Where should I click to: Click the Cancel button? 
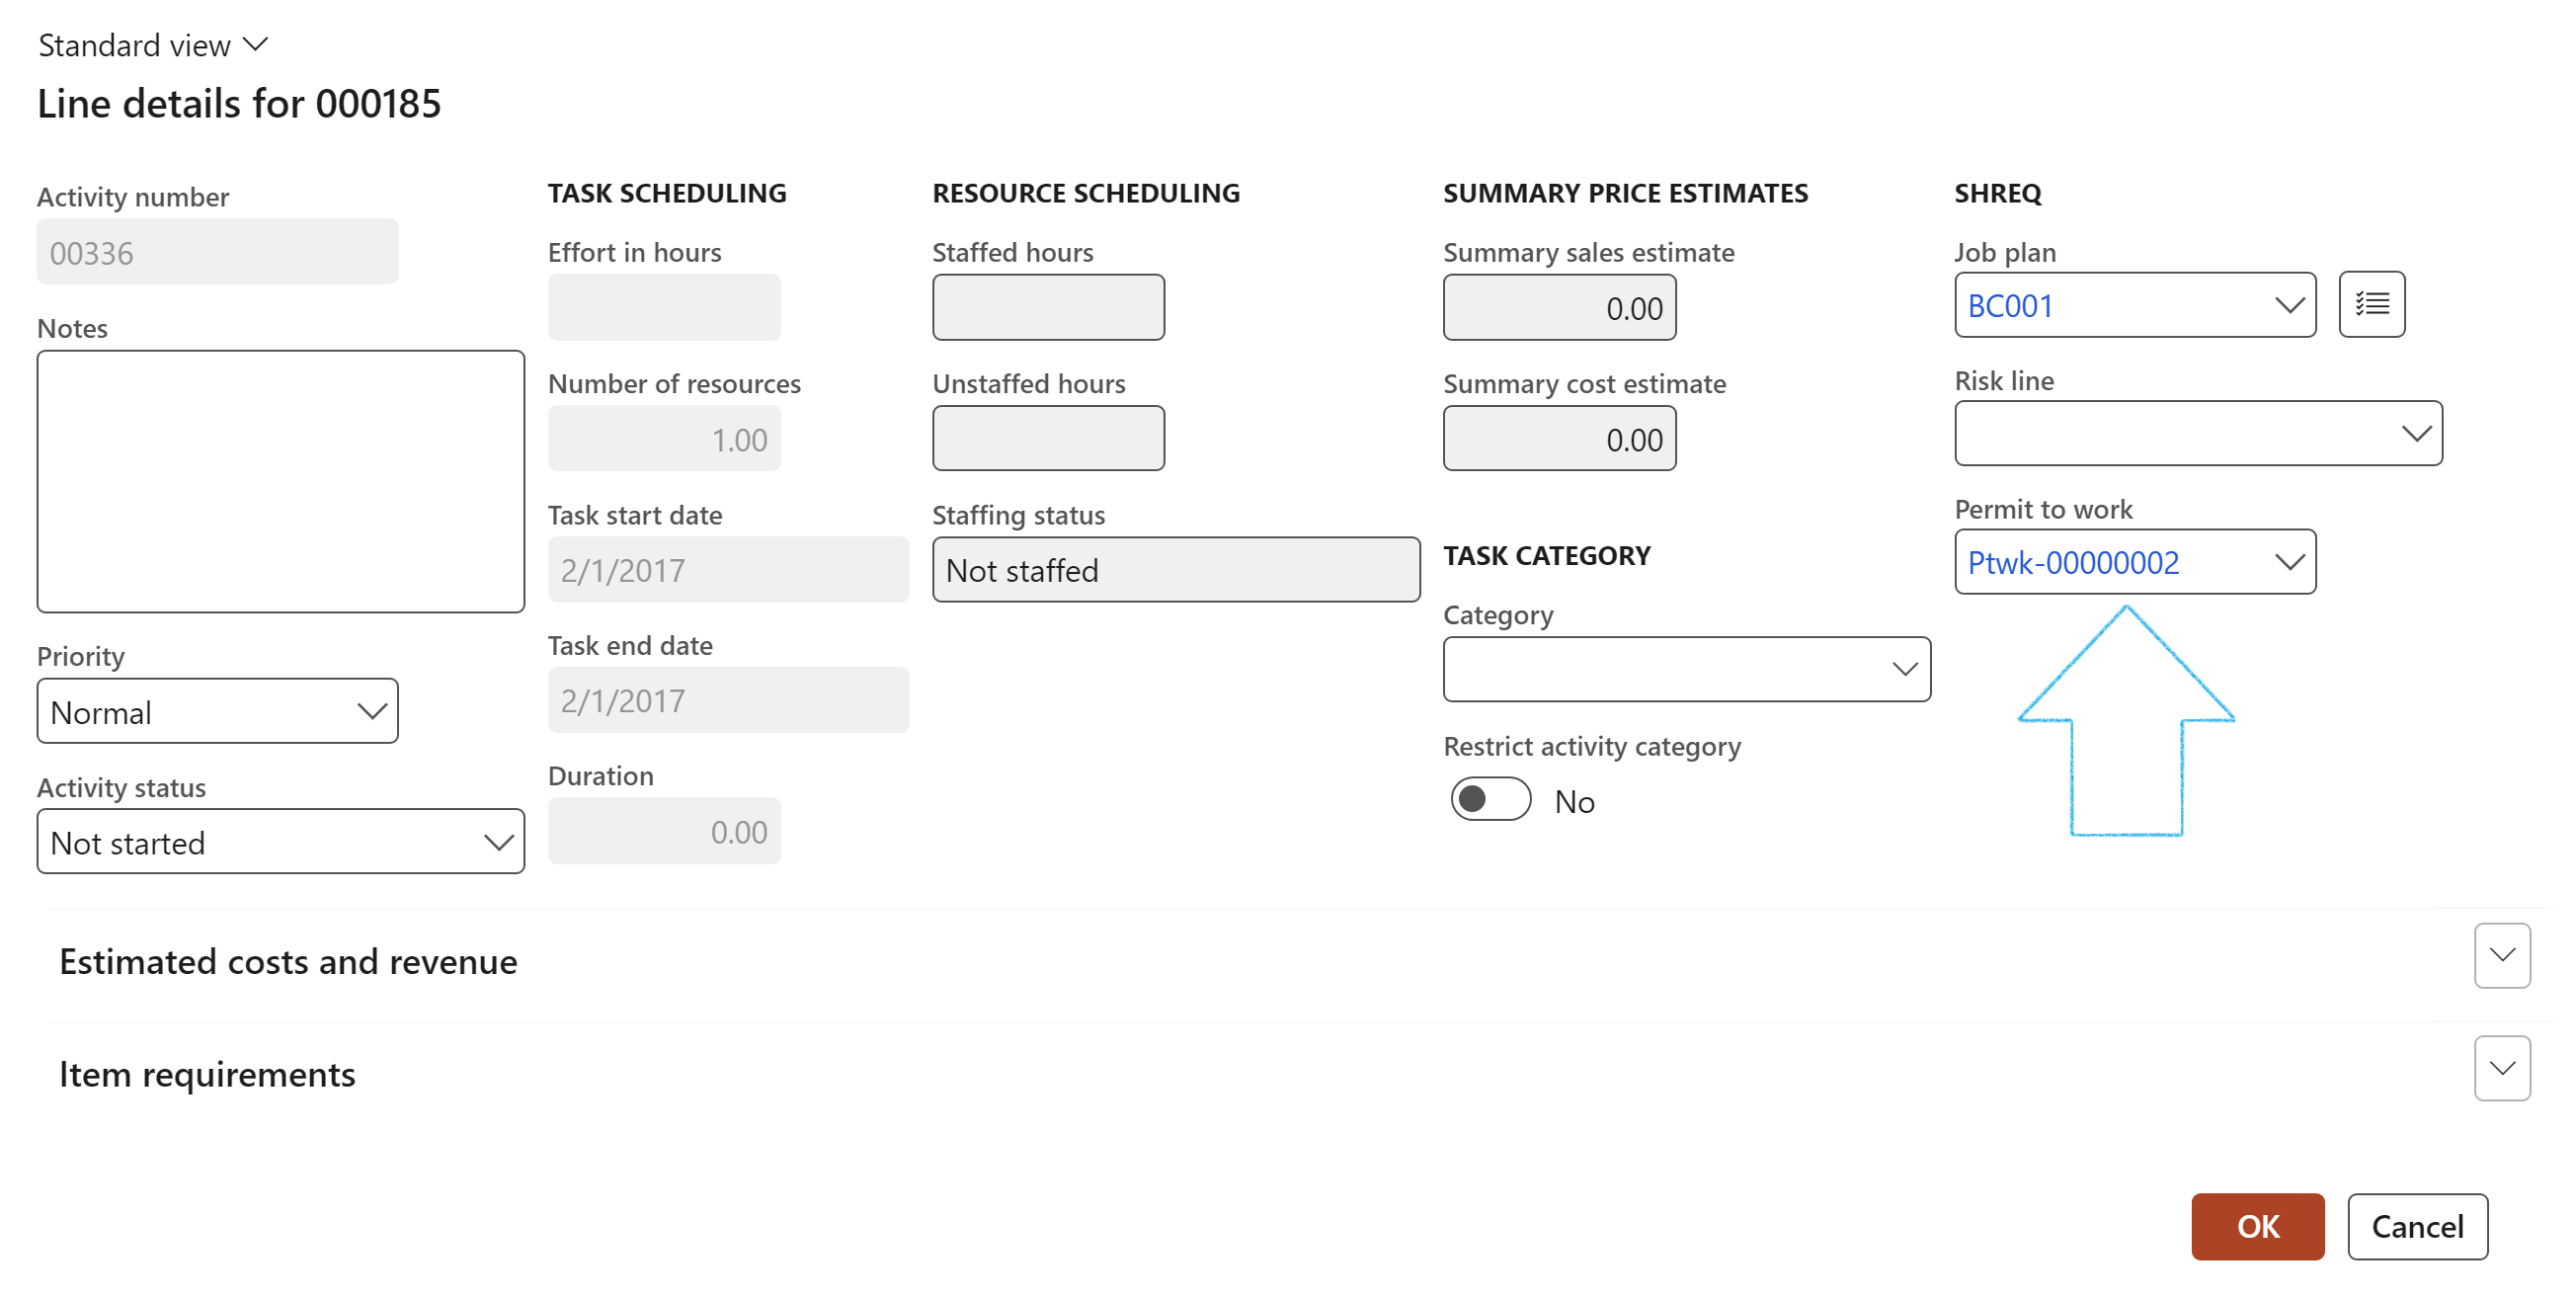pyautogui.click(x=2417, y=1226)
